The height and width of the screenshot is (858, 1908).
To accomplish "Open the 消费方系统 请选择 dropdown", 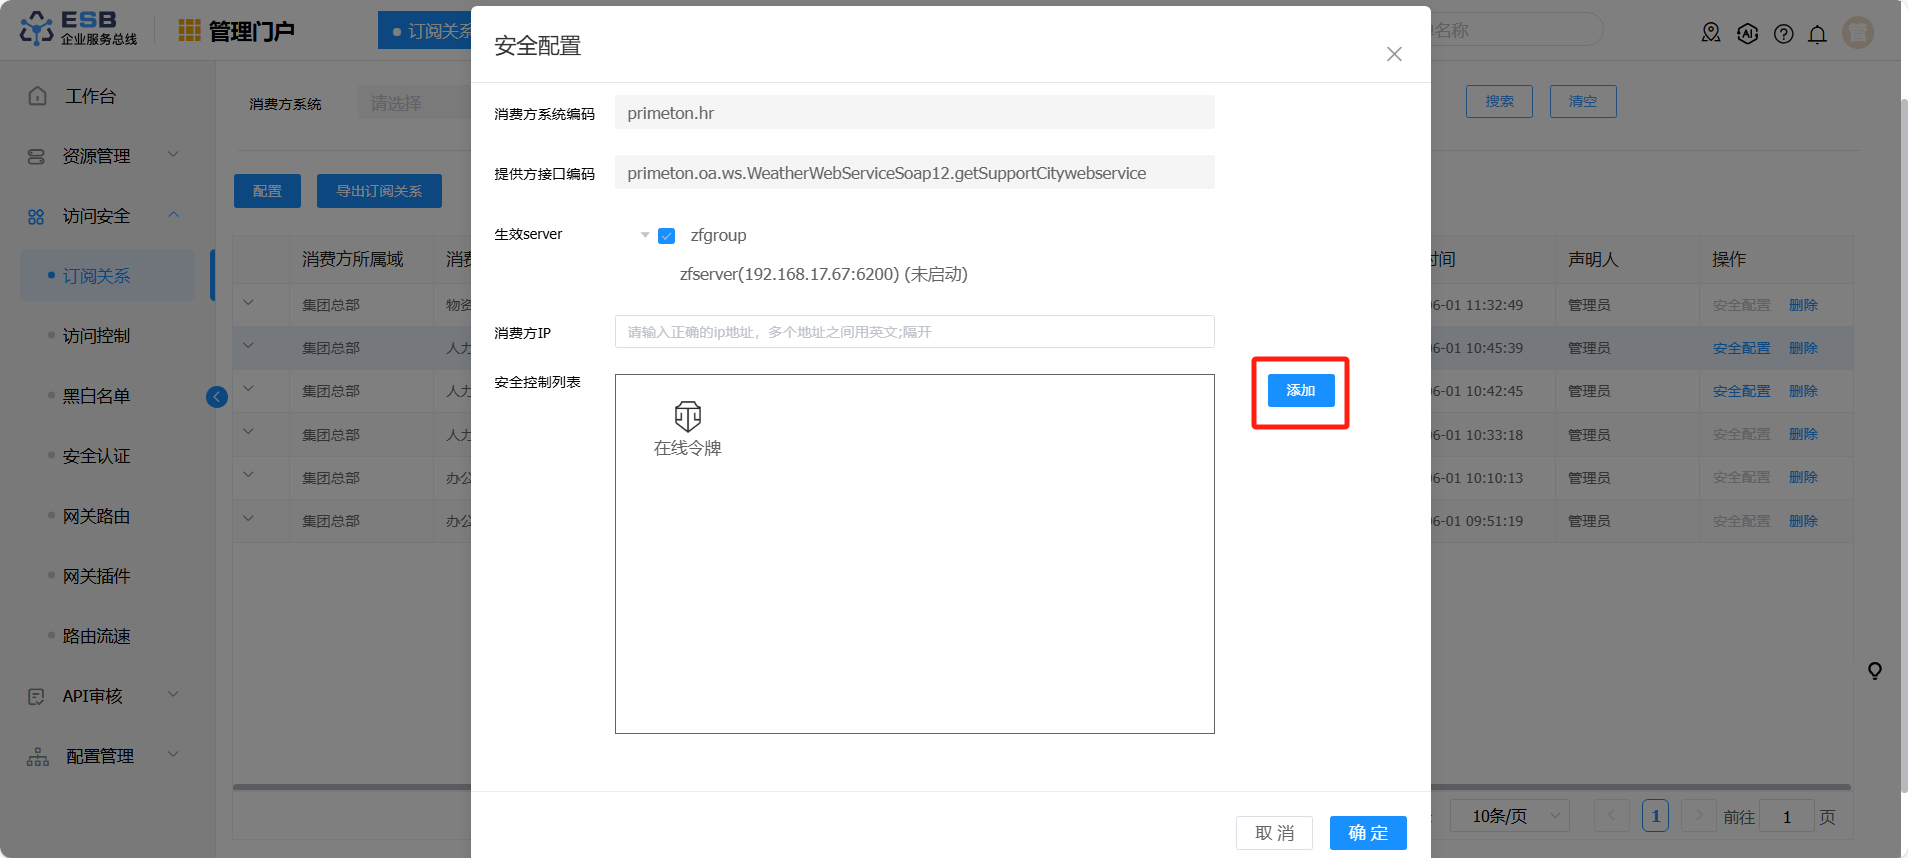I will pos(414,103).
